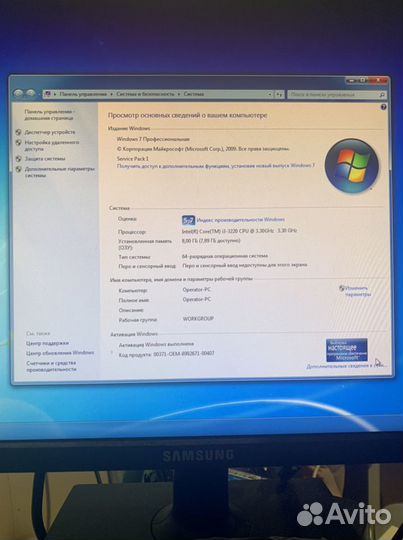
Task: Open Центр обновления Windows link
Action: click(60, 353)
